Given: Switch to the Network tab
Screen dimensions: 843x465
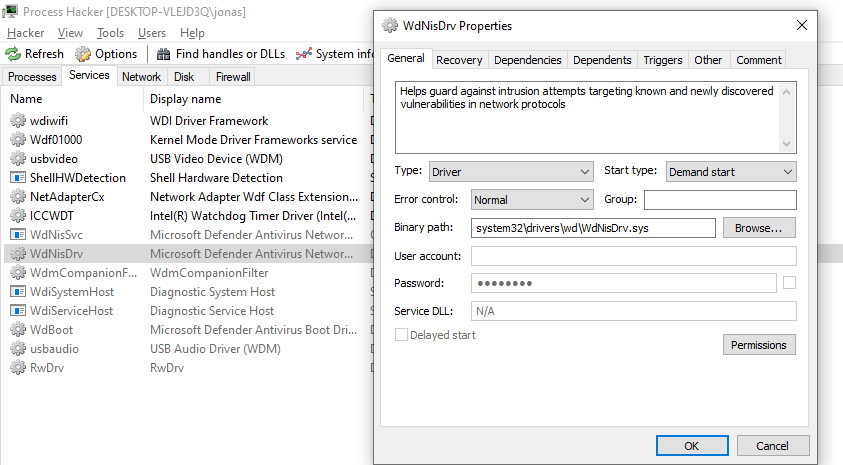Looking at the screenshot, I should [x=141, y=77].
